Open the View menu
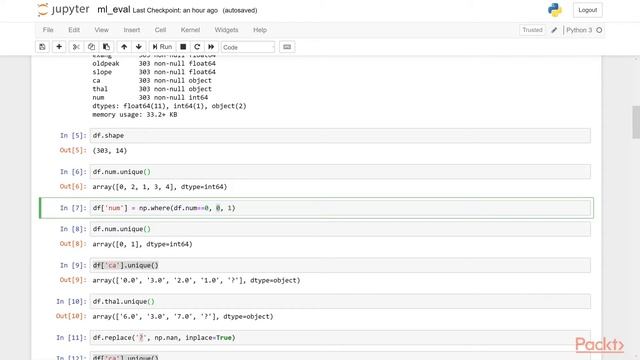This screenshot has height=360, width=640. pos(102,30)
